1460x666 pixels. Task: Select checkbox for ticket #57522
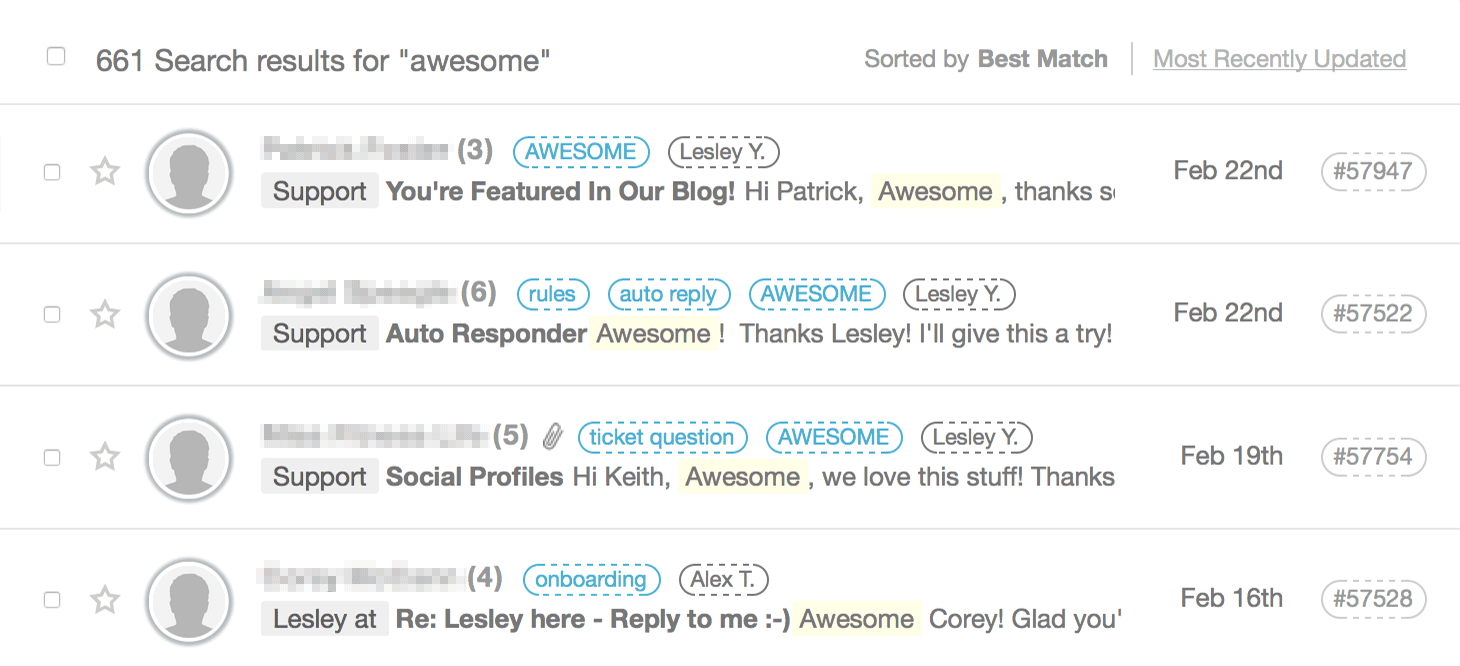coord(52,315)
